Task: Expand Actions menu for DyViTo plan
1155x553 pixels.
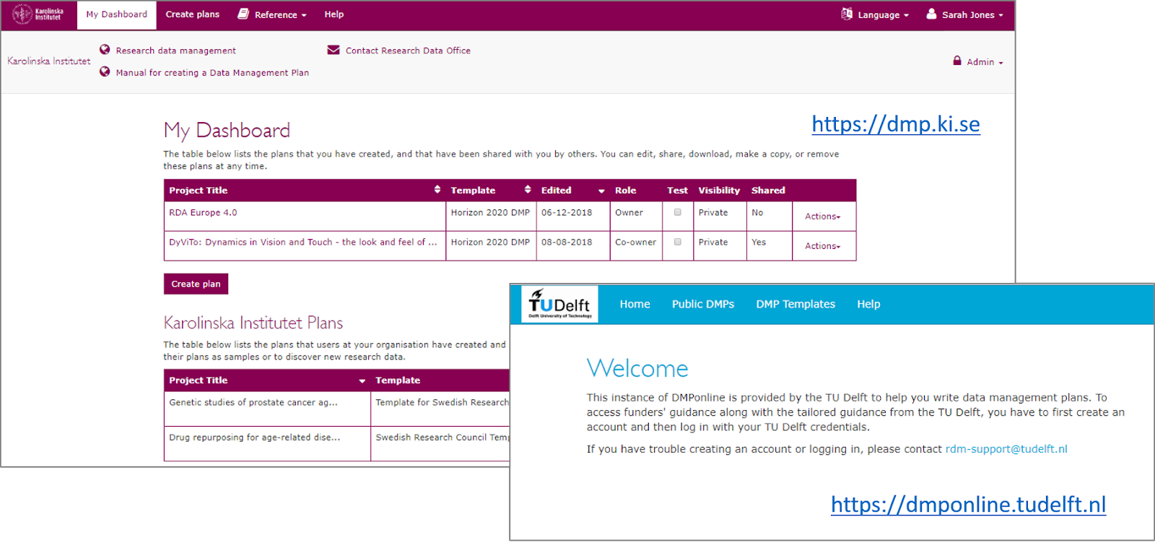Action: 822,246
